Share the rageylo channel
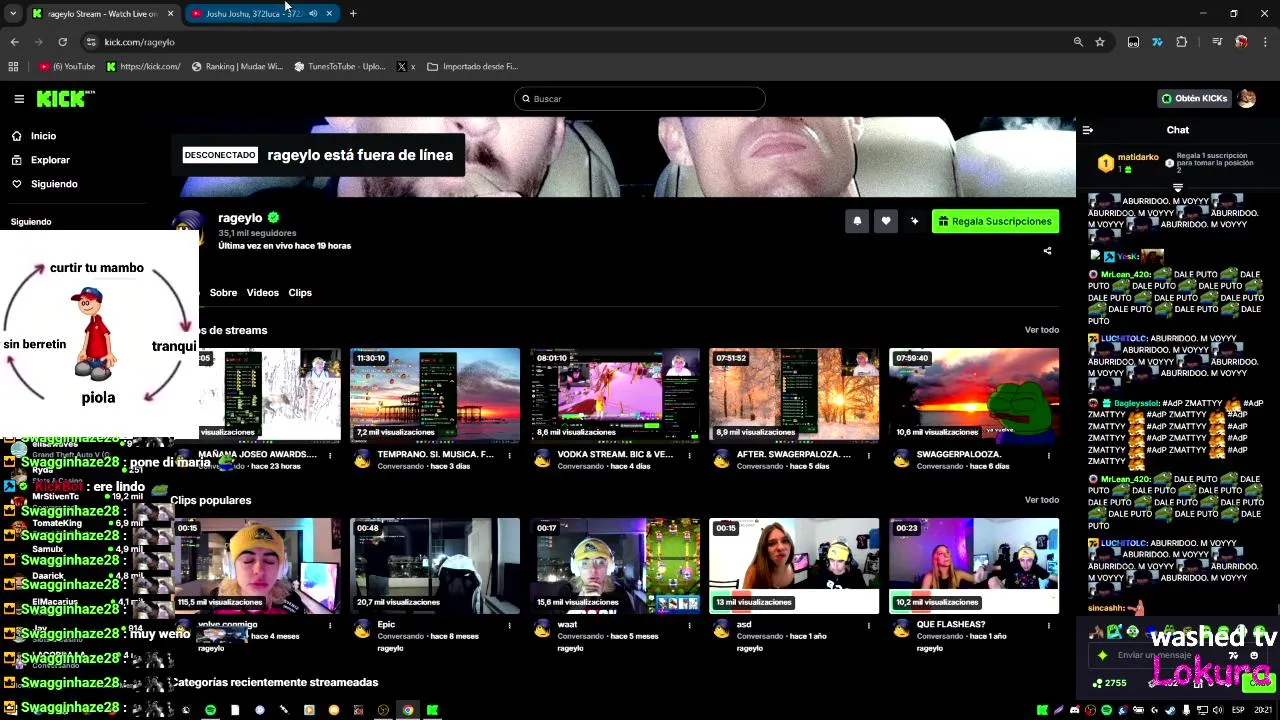This screenshot has width=1280, height=720. coord(1047,251)
